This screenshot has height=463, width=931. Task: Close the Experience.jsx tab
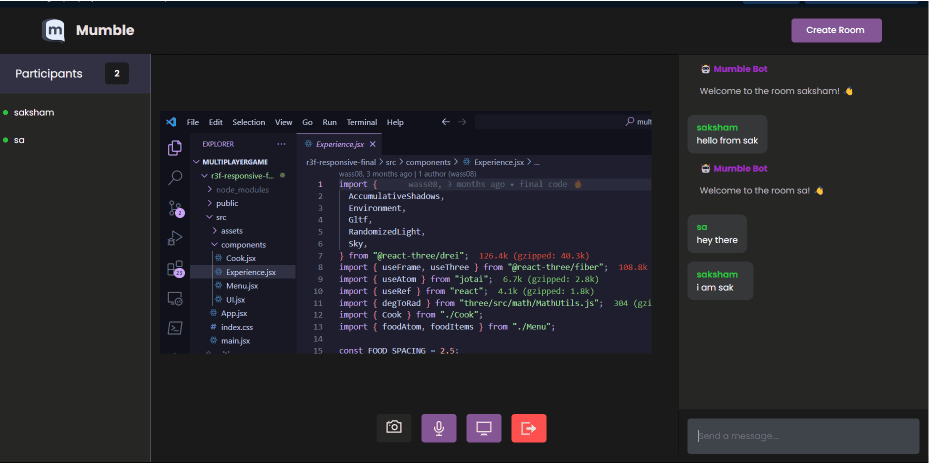[x=373, y=144]
